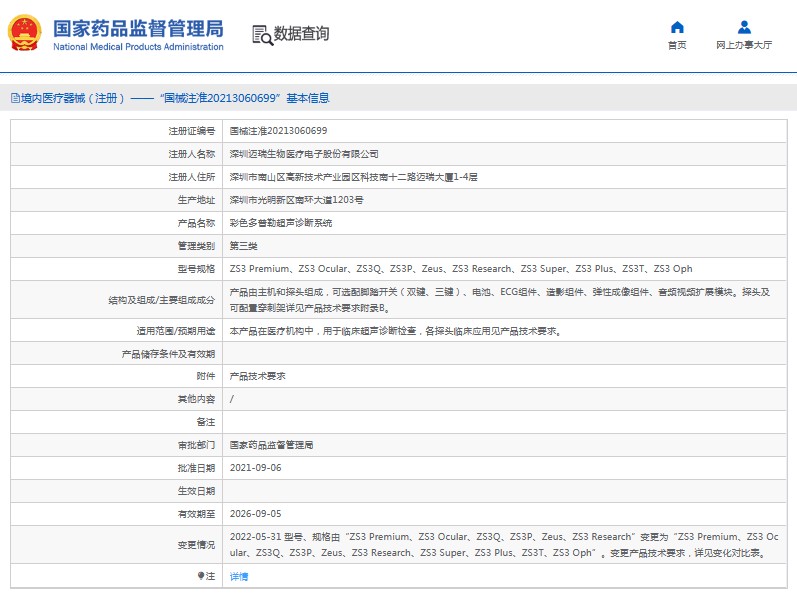Select registration number 国械注准20213060699 value cell
Image resolution: width=797 pixels, height=596 pixels.
pos(279,131)
